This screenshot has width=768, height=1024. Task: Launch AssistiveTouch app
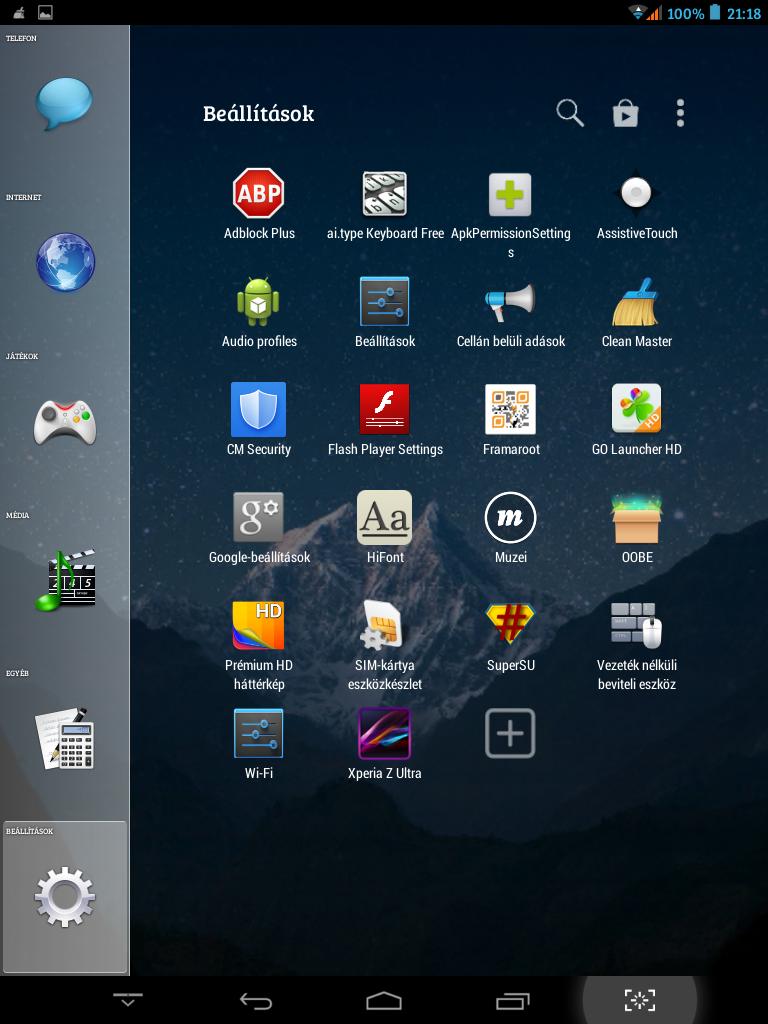pyautogui.click(x=636, y=193)
